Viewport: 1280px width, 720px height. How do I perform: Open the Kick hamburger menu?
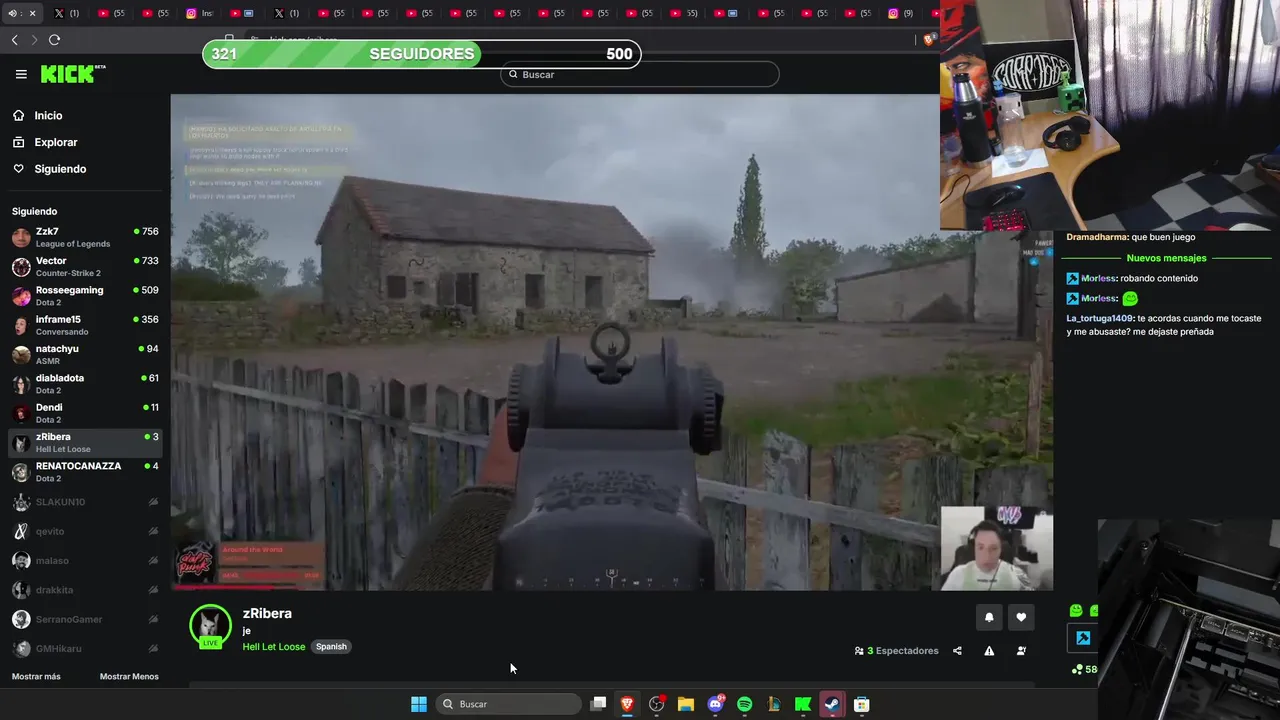pyautogui.click(x=21, y=74)
